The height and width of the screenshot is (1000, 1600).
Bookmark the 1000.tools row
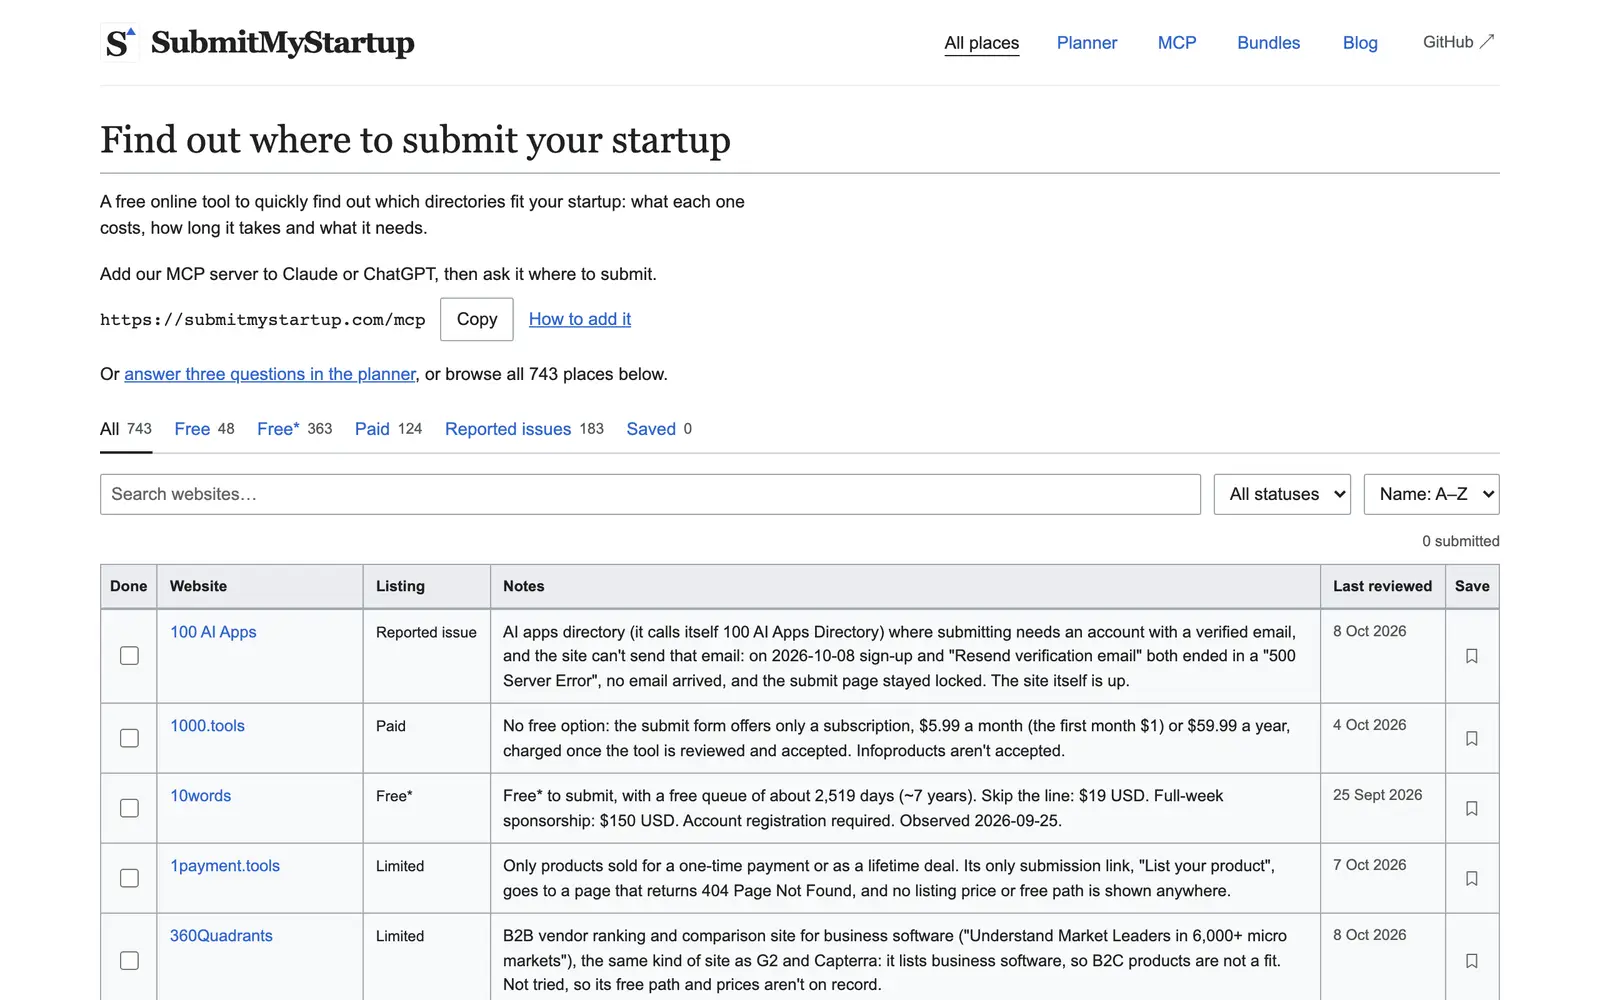click(x=1472, y=738)
